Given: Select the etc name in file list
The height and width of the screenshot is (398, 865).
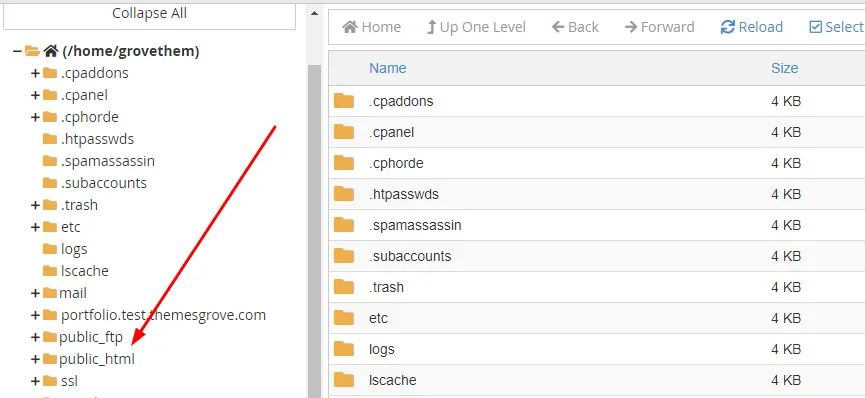Looking at the screenshot, I should point(378,319).
